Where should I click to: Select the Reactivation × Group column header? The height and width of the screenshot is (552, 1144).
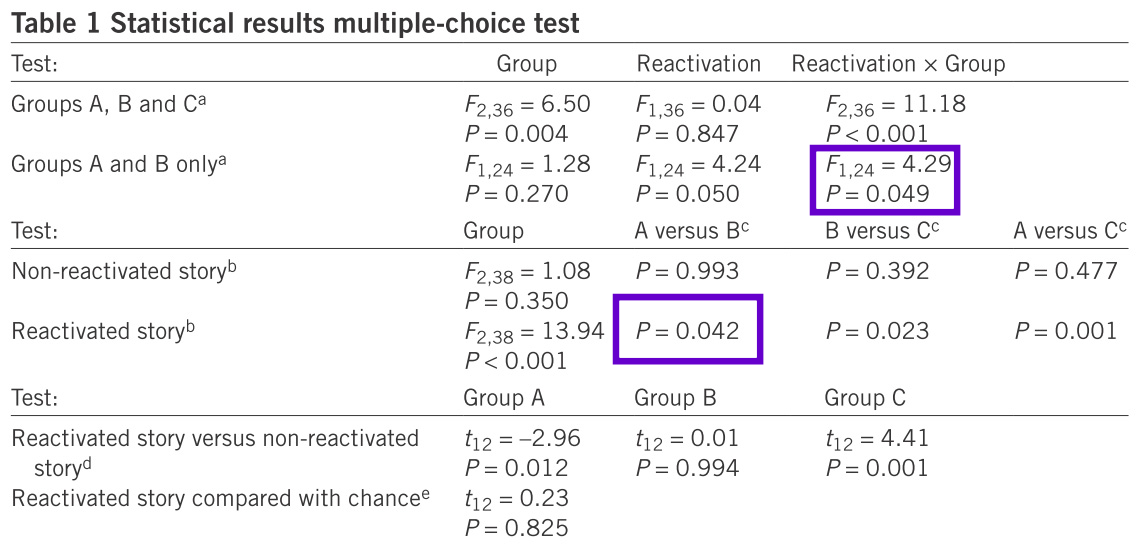(898, 65)
